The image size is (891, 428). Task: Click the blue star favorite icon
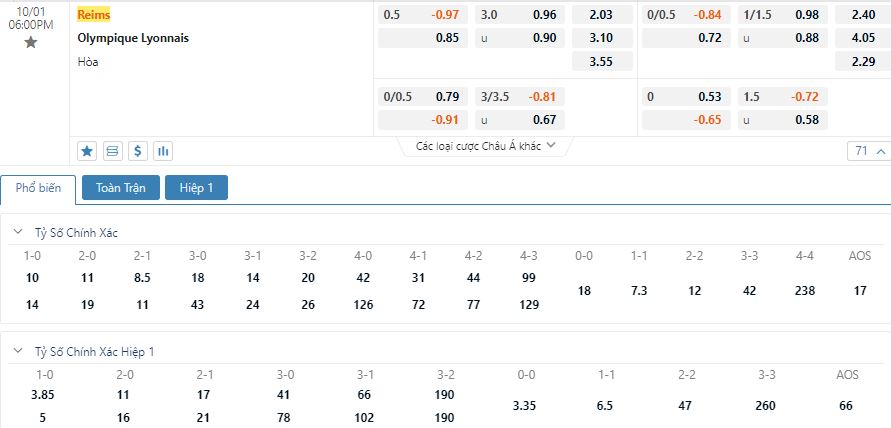coord(87,151)
